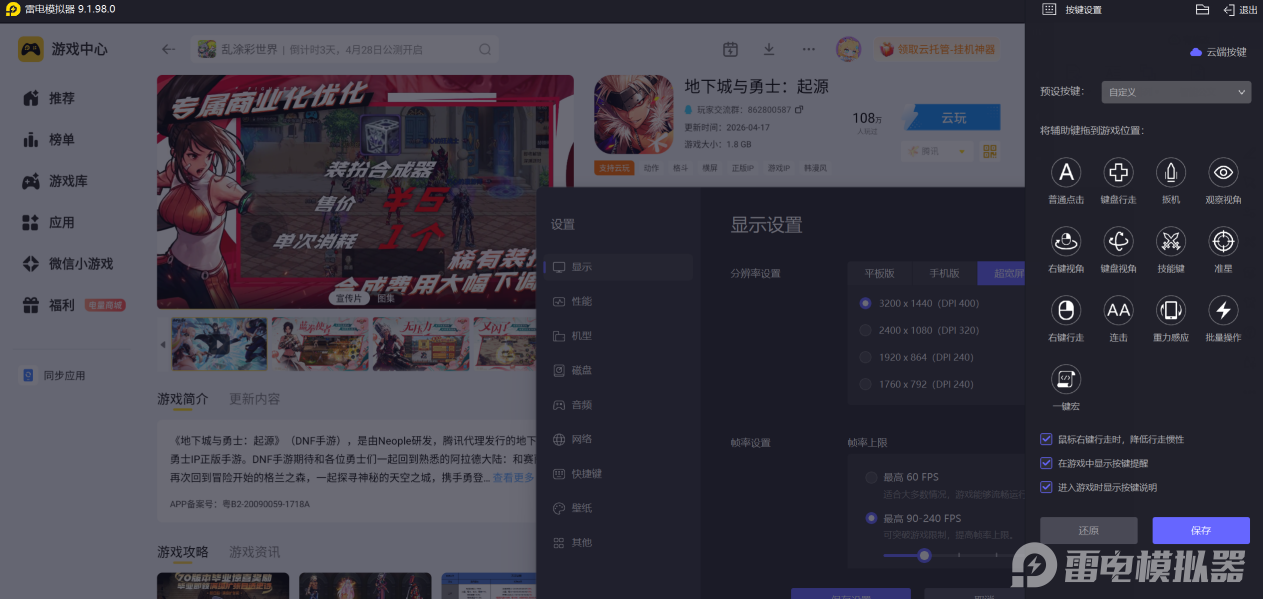
Task: Open the 预设按键 preset dropdown
Action: pos(1176,92)
